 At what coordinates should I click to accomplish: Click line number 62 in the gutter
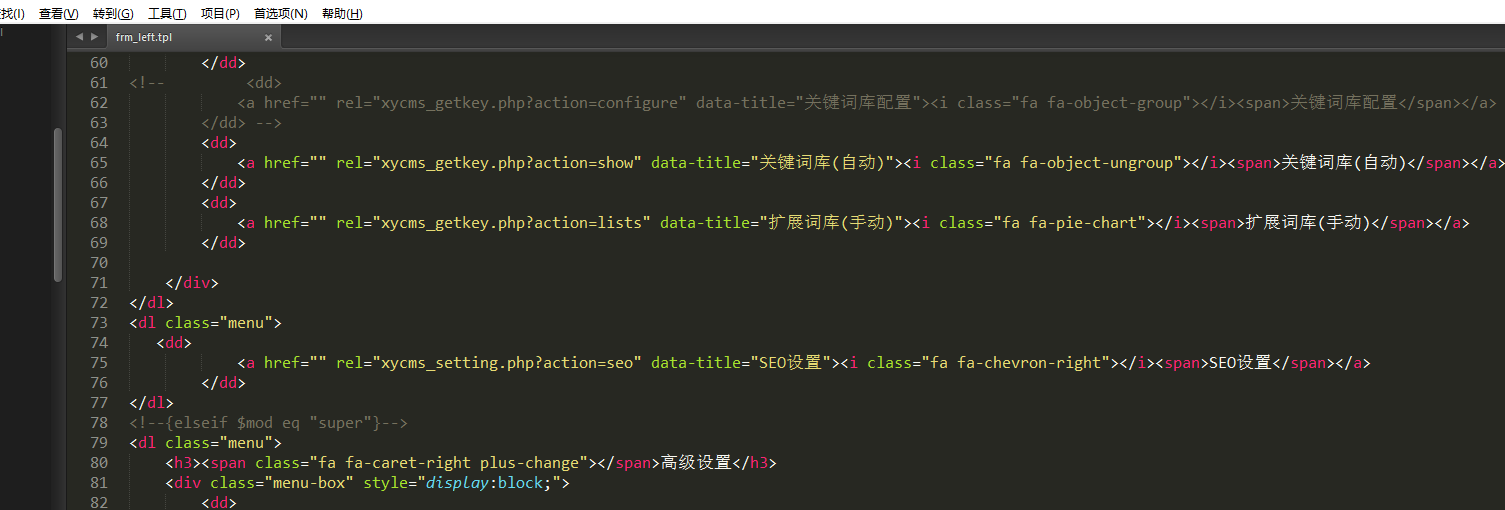tap(98, 103)
